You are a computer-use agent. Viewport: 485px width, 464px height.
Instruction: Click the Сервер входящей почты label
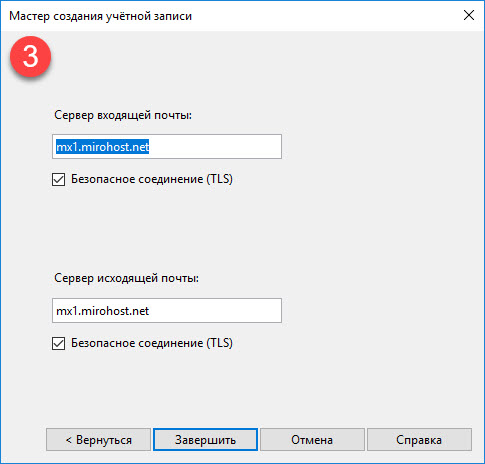(123, 115)
